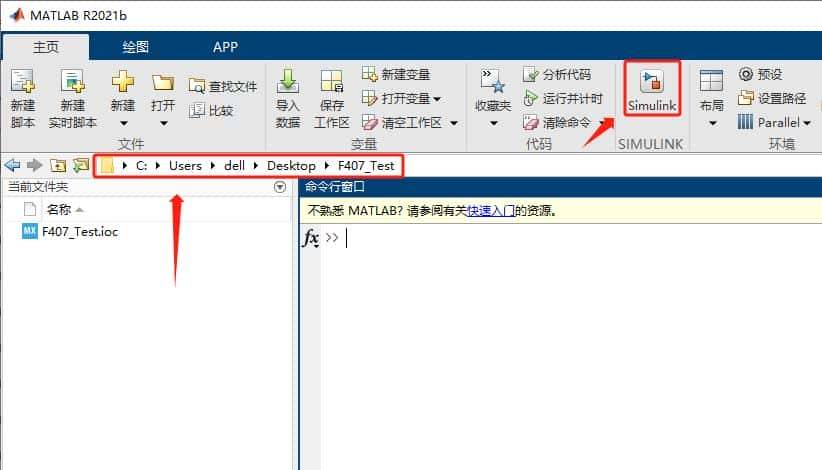Click the Layout (布局) icon
The width and height of the screenshot is (822, 470).
point(711,82)
